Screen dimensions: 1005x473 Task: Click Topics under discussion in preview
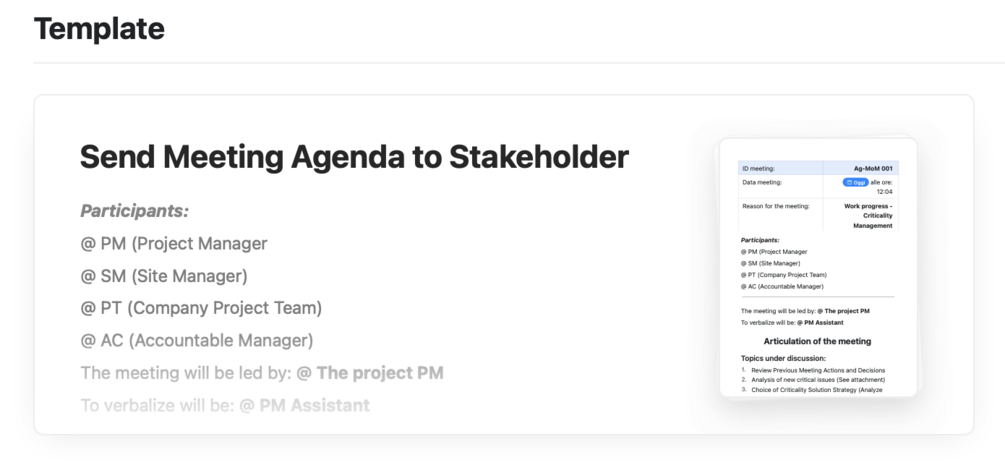point(783,357)
